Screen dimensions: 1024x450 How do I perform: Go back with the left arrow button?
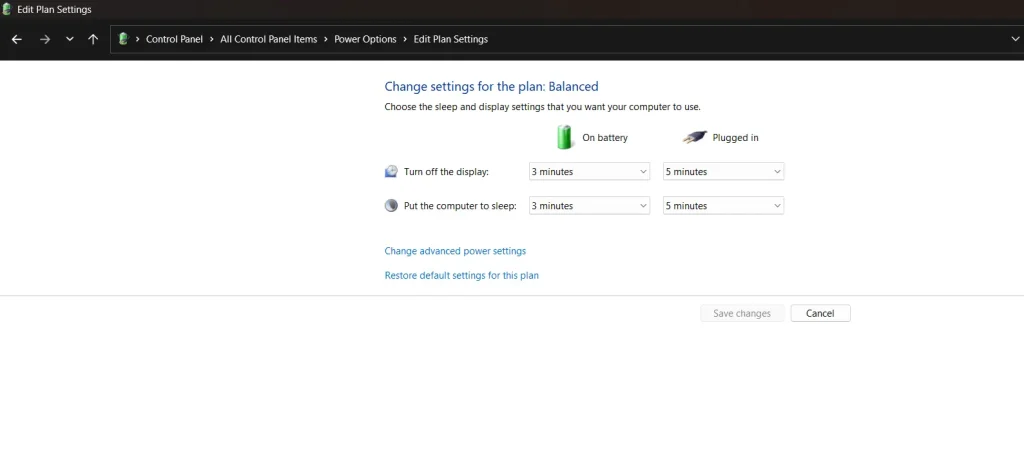pyautogui.click(x=17, y=39)
